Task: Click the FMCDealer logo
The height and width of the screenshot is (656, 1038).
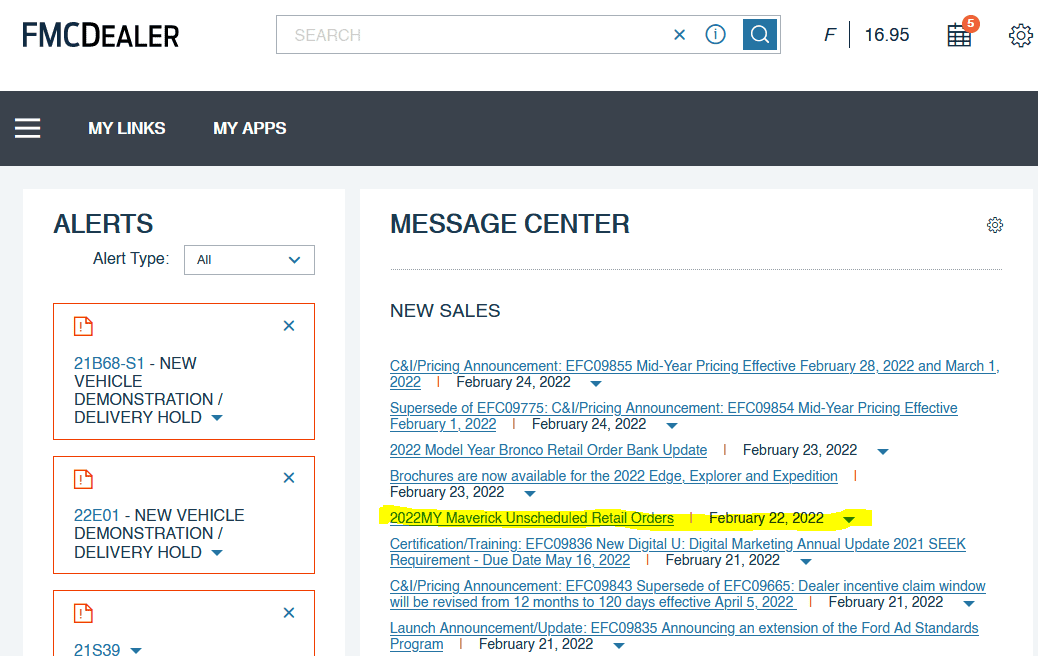Action: (101, 35)
